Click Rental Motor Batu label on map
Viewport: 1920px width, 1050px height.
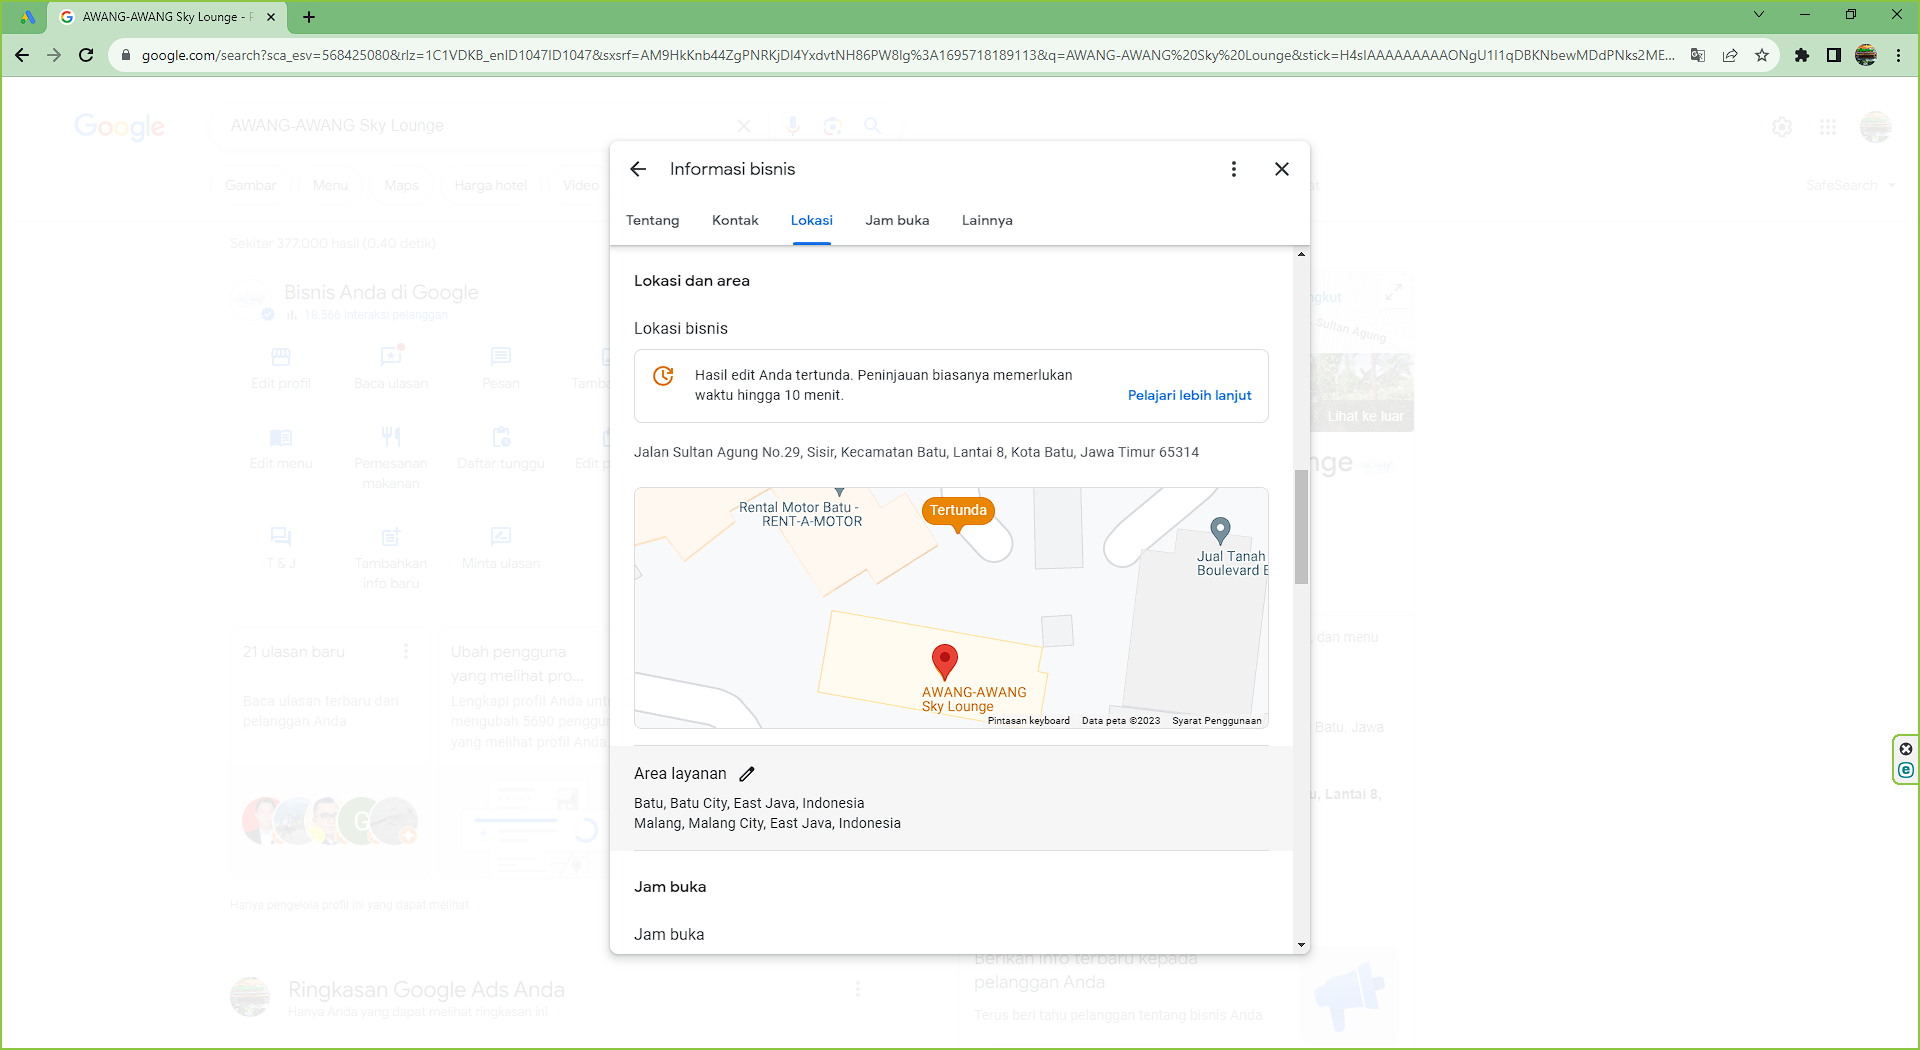click(799, 514)
